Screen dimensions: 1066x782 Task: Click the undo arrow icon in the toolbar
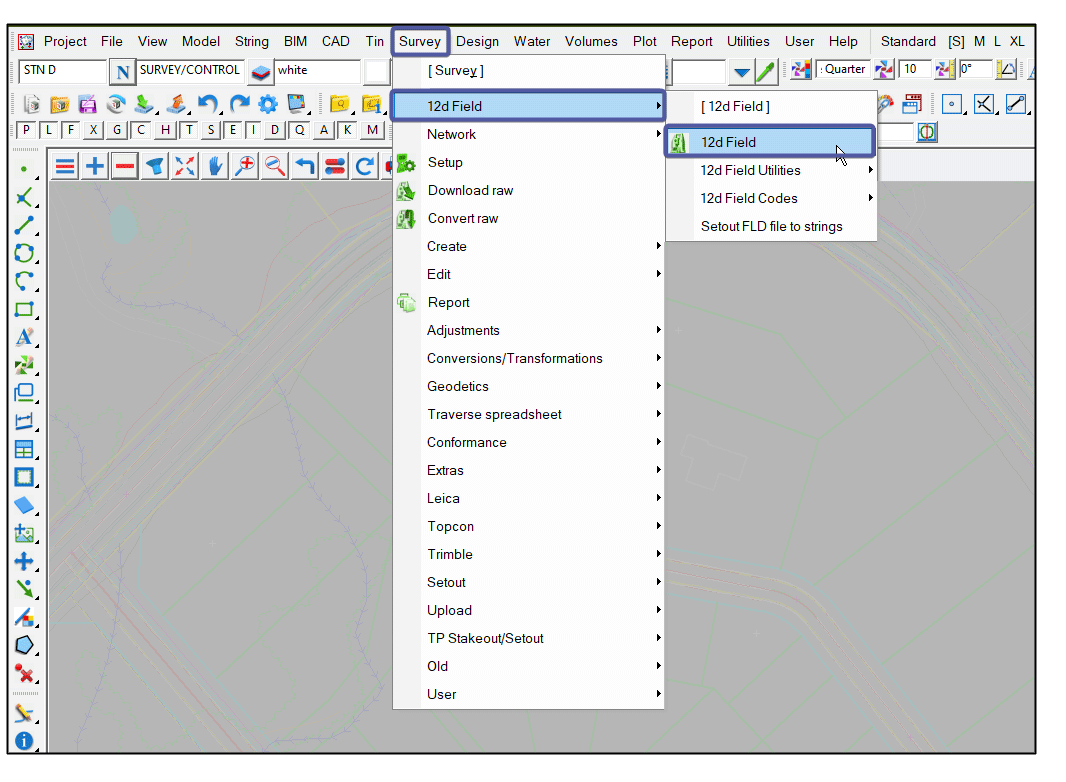tap(207, 104)
